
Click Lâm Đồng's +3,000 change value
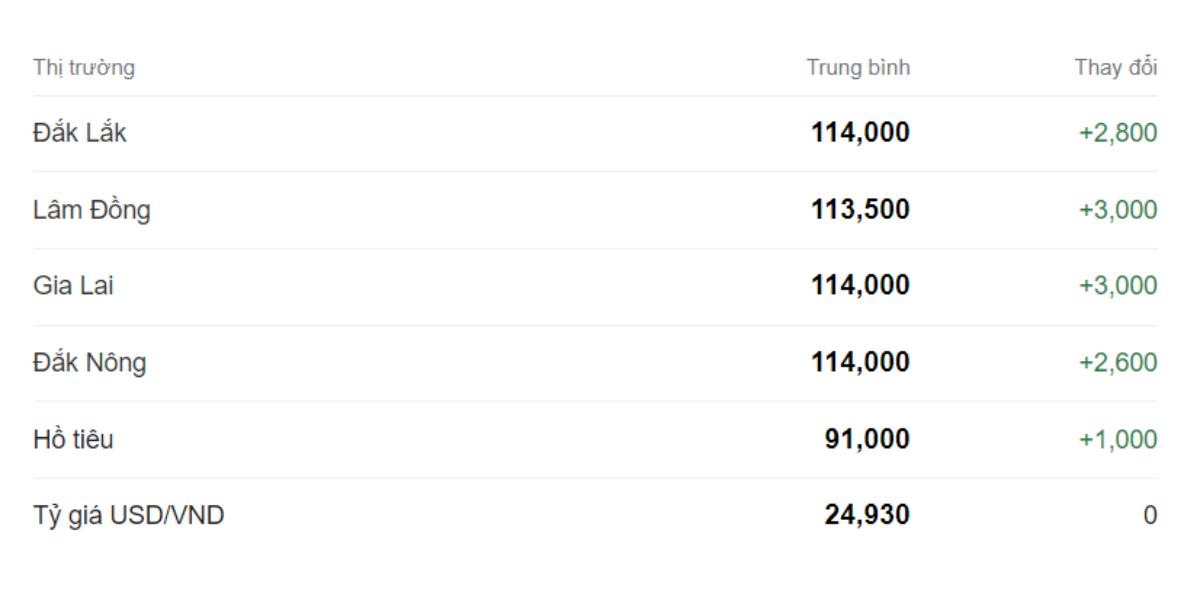click(1117, 210)
